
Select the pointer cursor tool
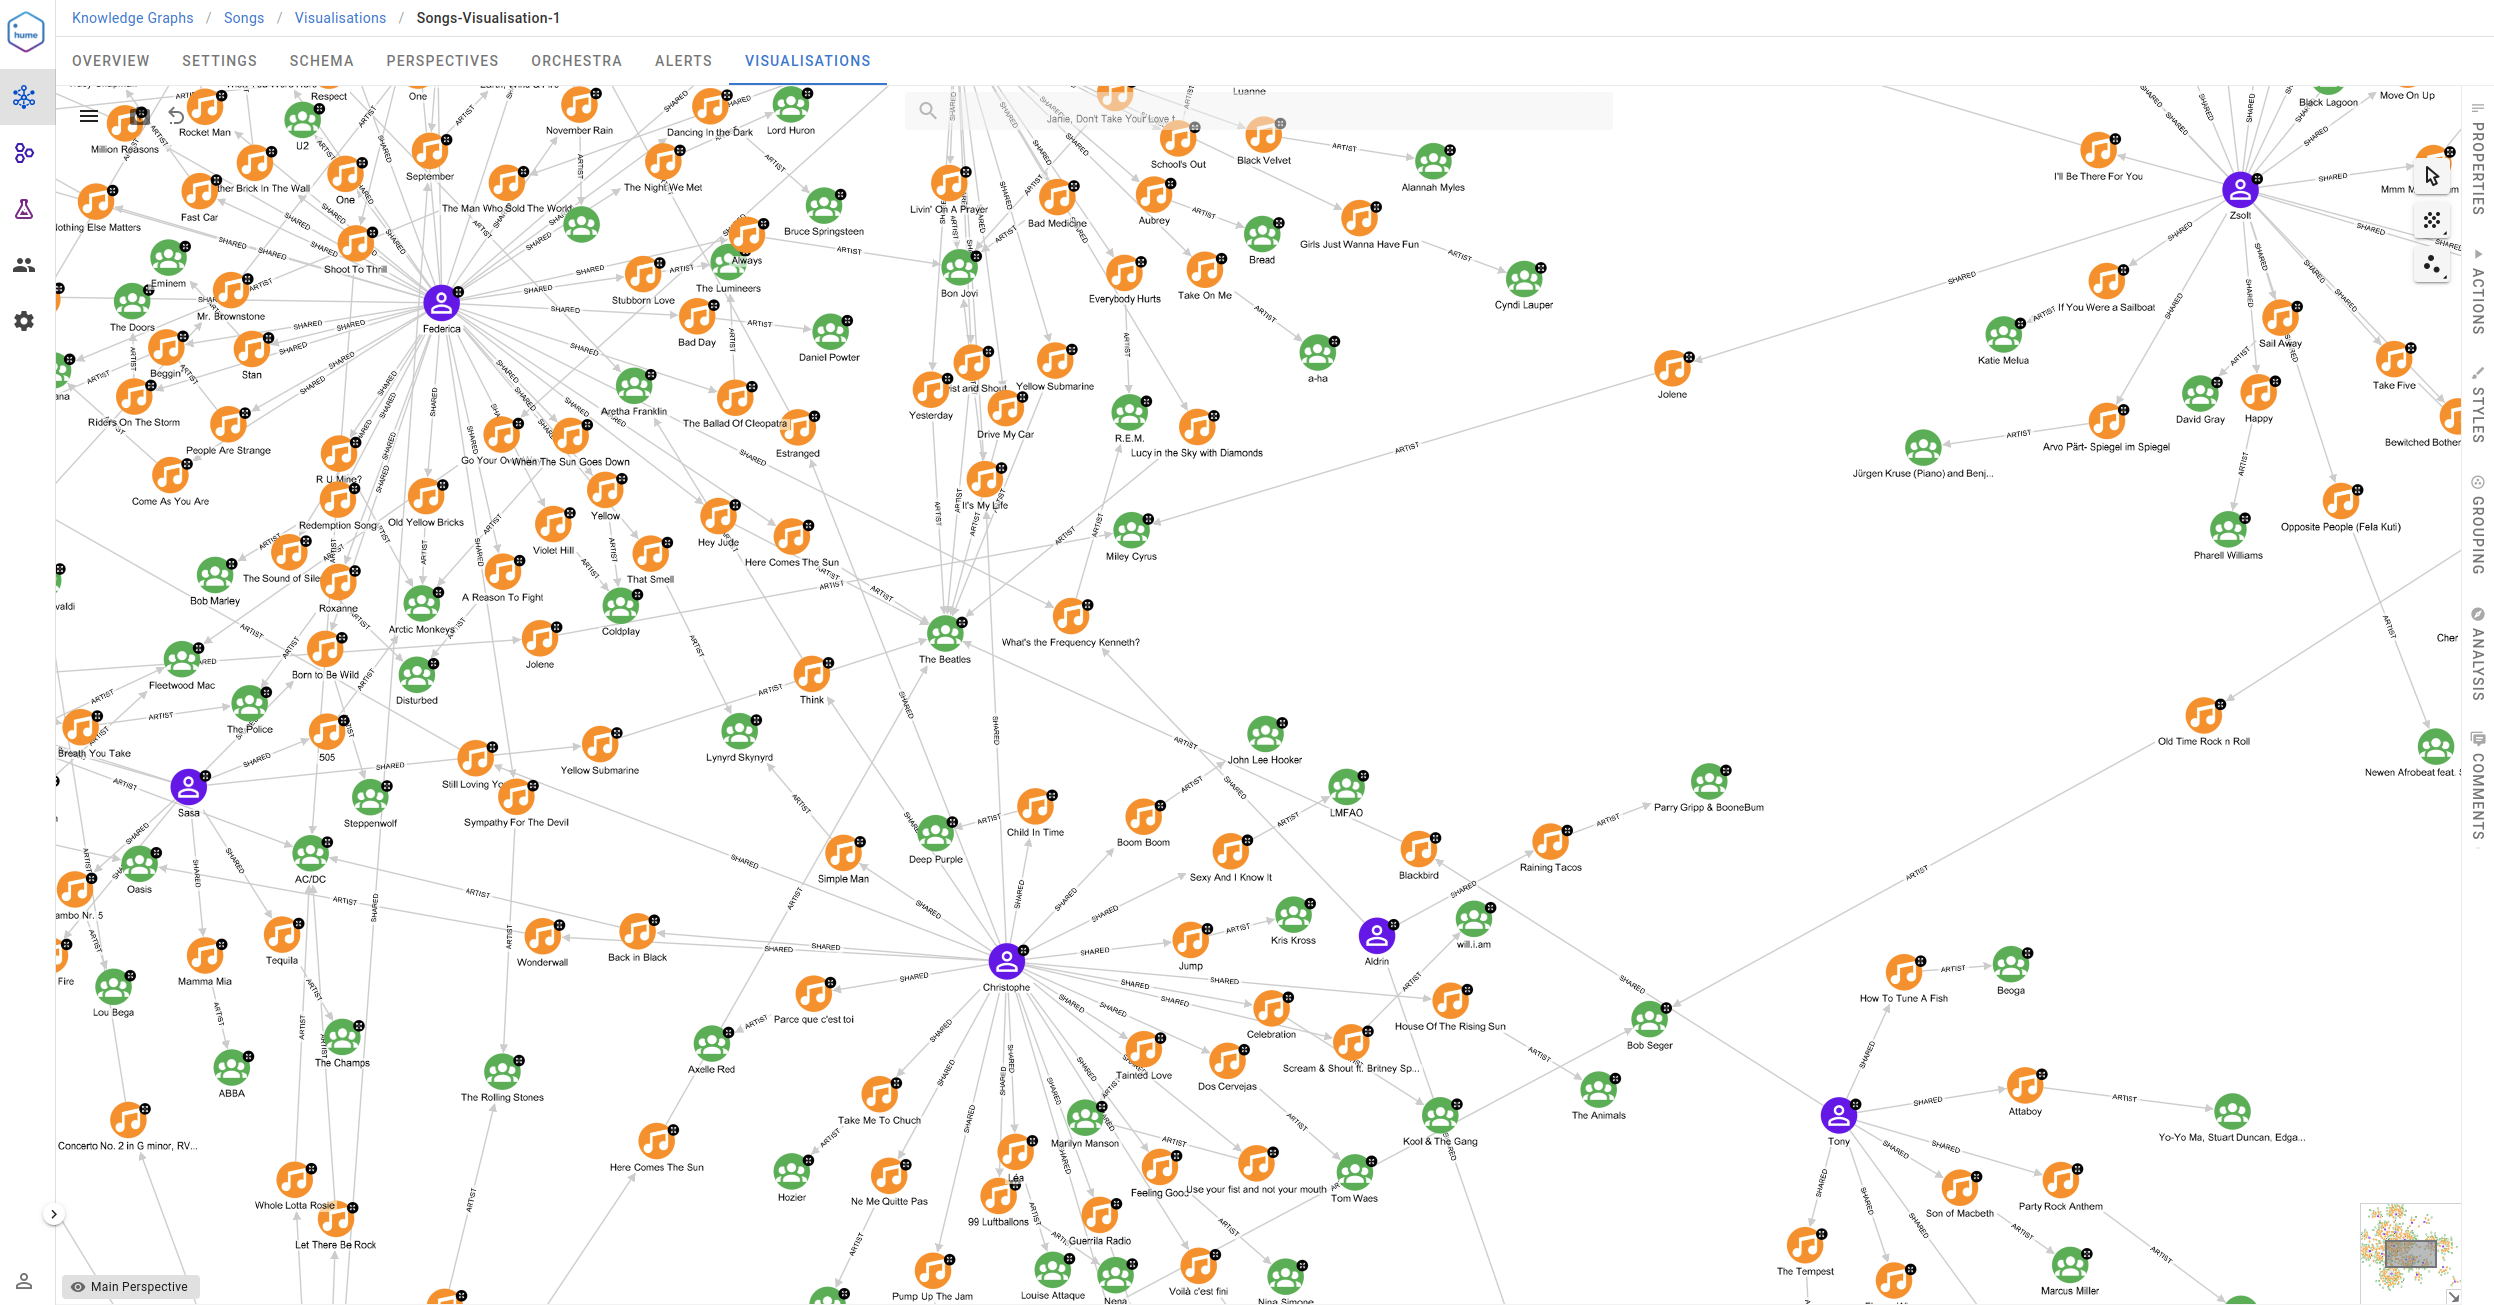pyautogui.click(x=2432, y=176)
